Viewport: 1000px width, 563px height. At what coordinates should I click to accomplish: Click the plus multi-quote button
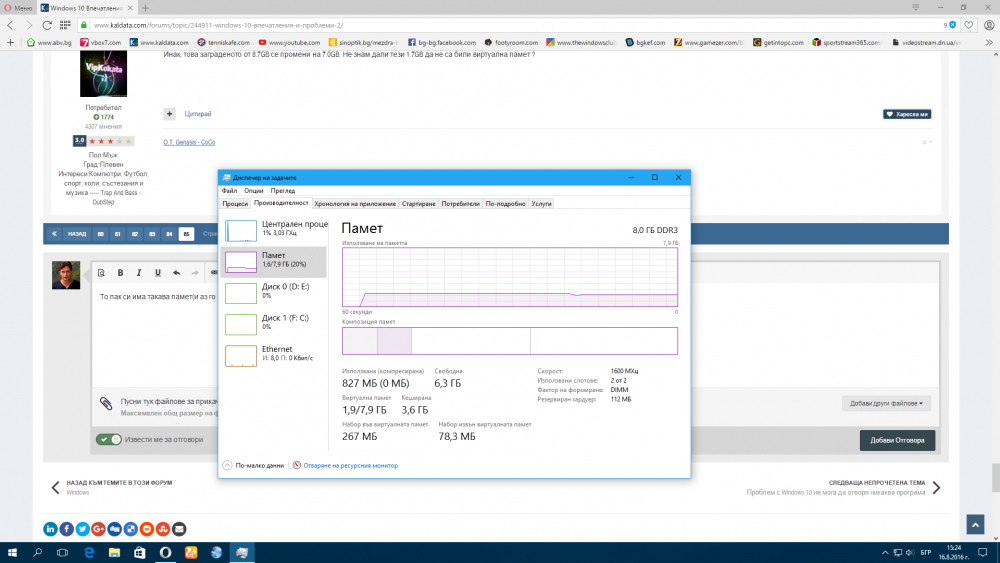(169, 113)
